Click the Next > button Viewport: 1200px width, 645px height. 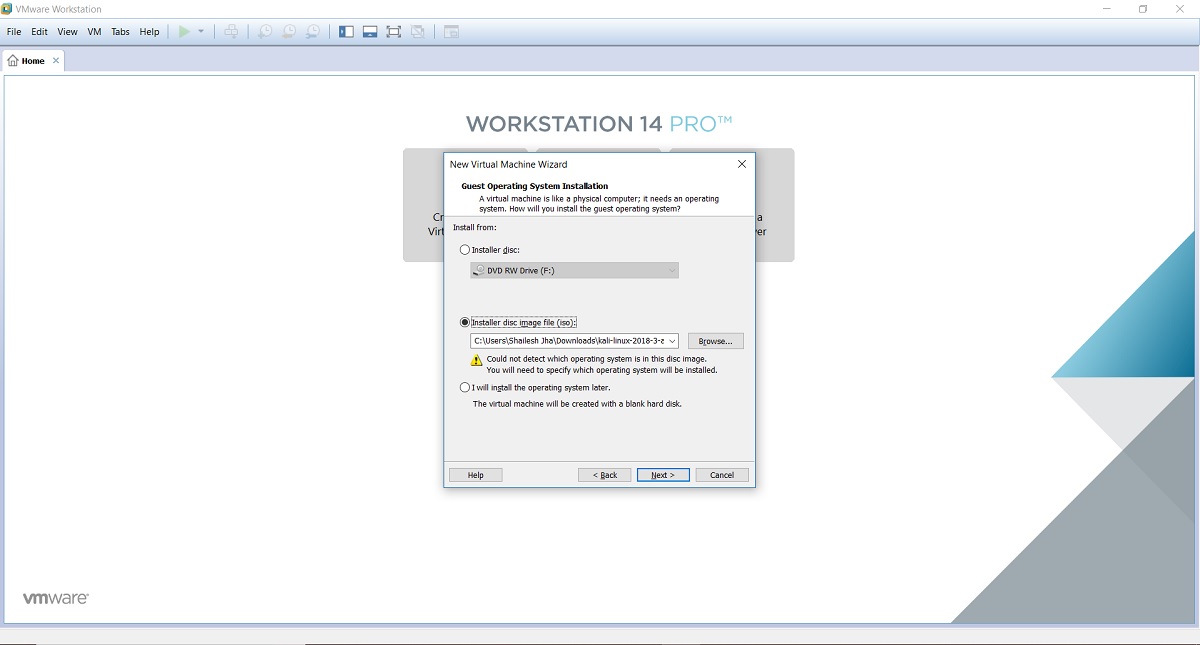tap(663, 475)
